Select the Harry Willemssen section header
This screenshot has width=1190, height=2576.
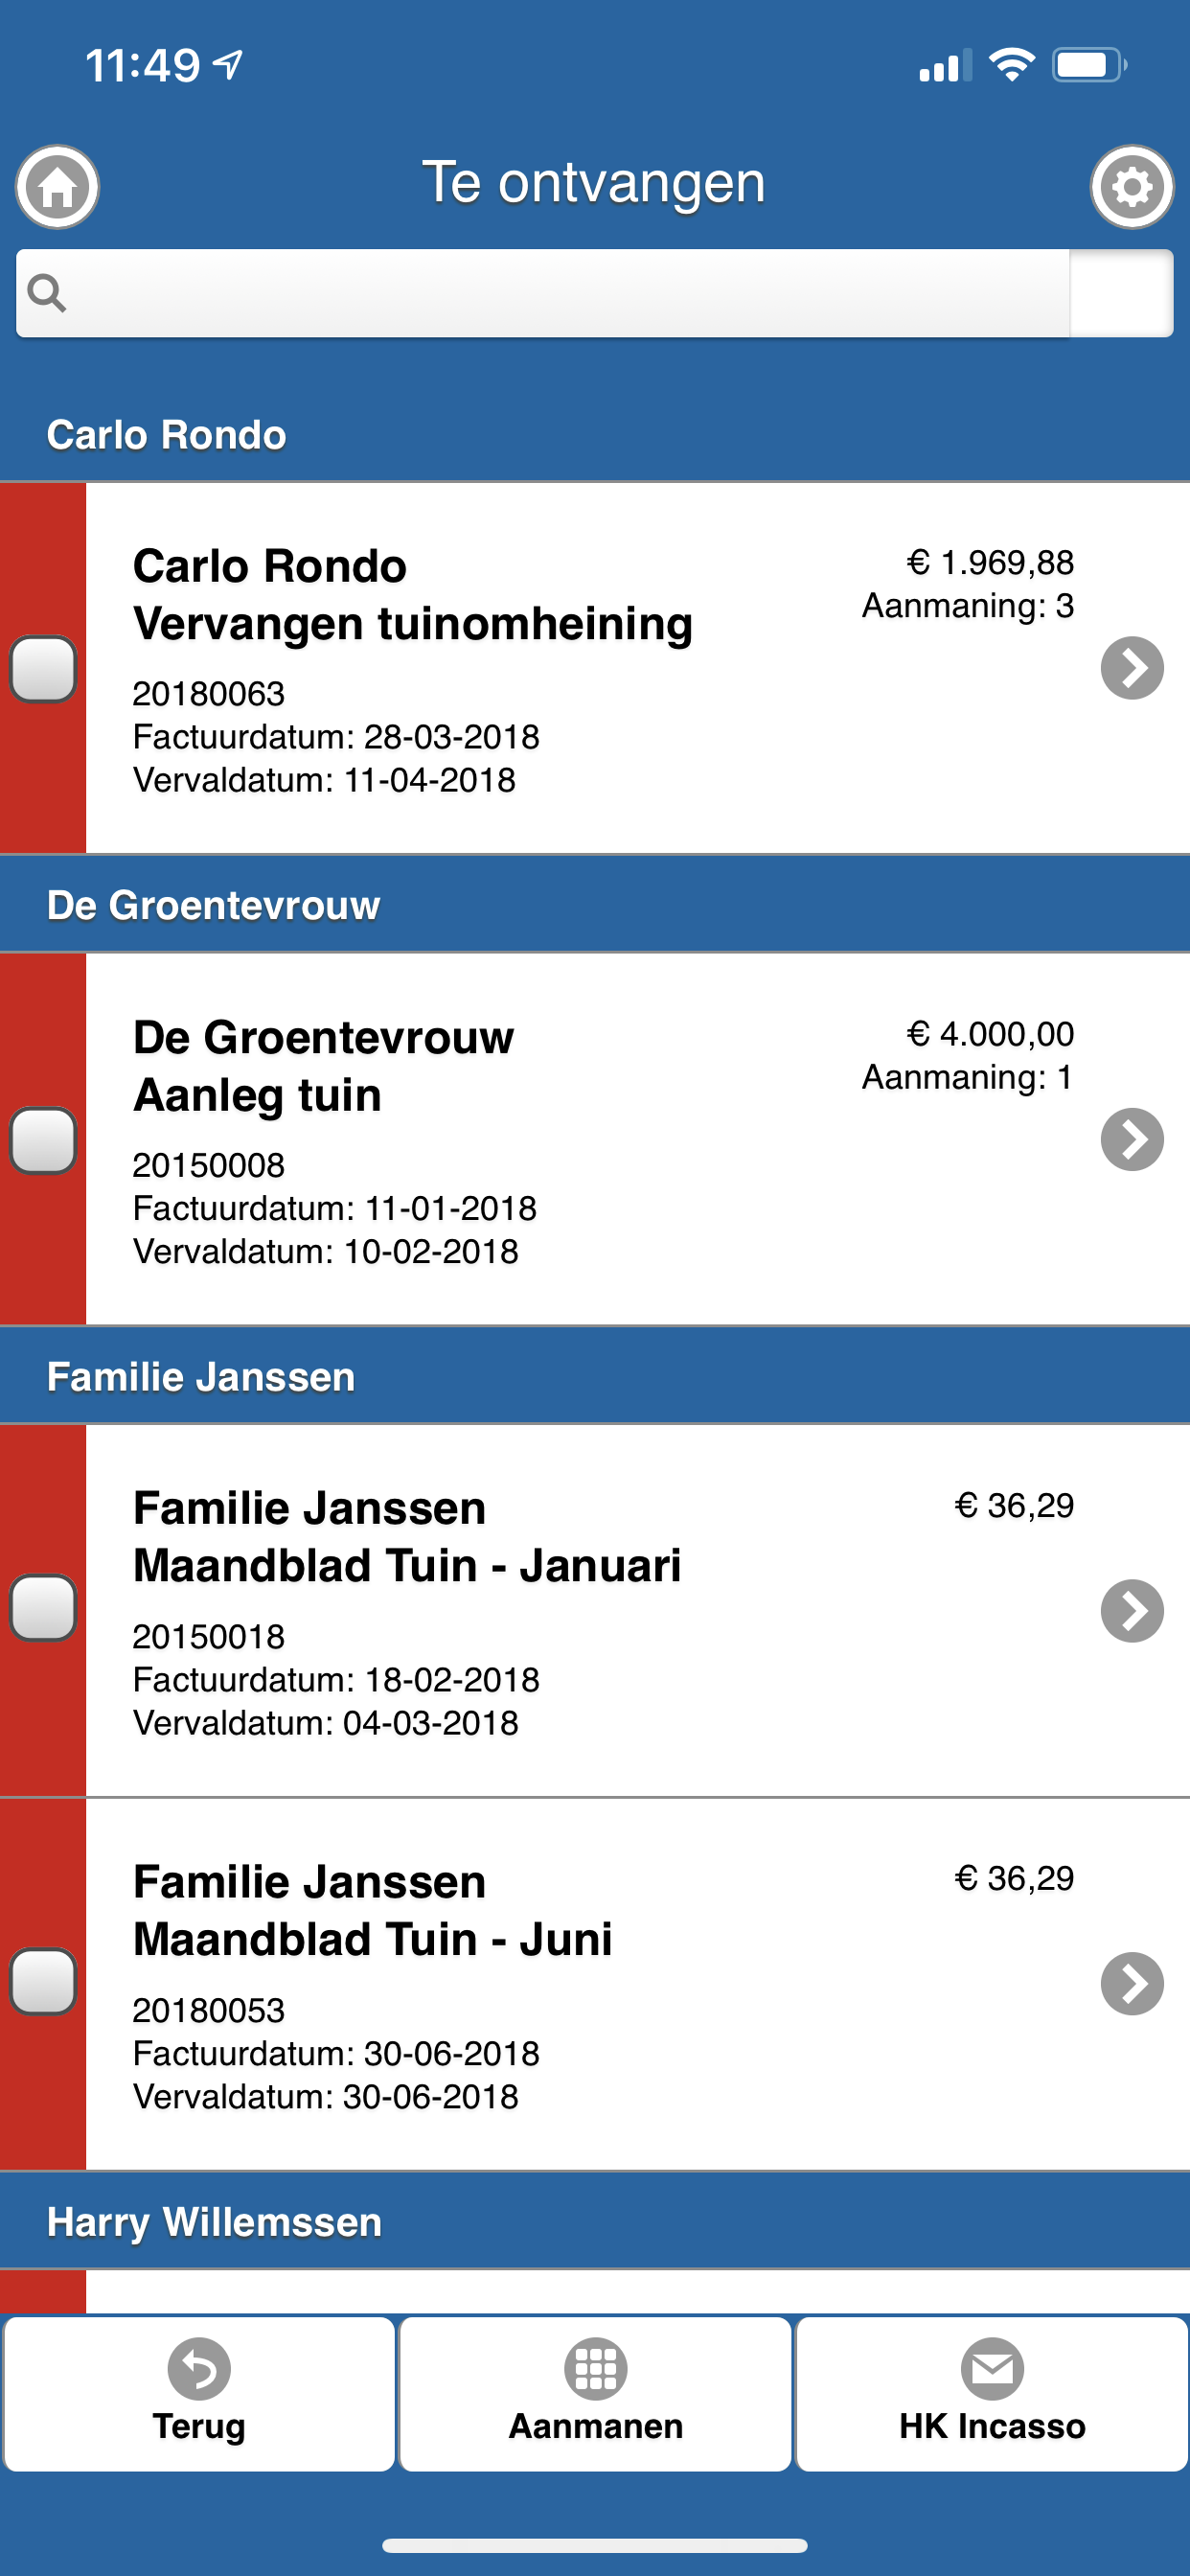tap(595, 2222)
